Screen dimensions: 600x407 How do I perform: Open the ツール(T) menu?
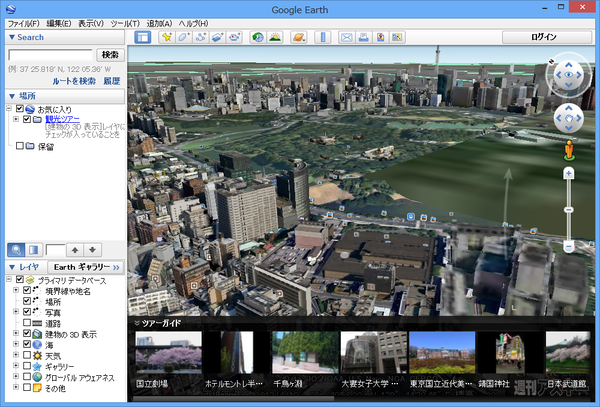pyautogui.click(x=124, y=22)
